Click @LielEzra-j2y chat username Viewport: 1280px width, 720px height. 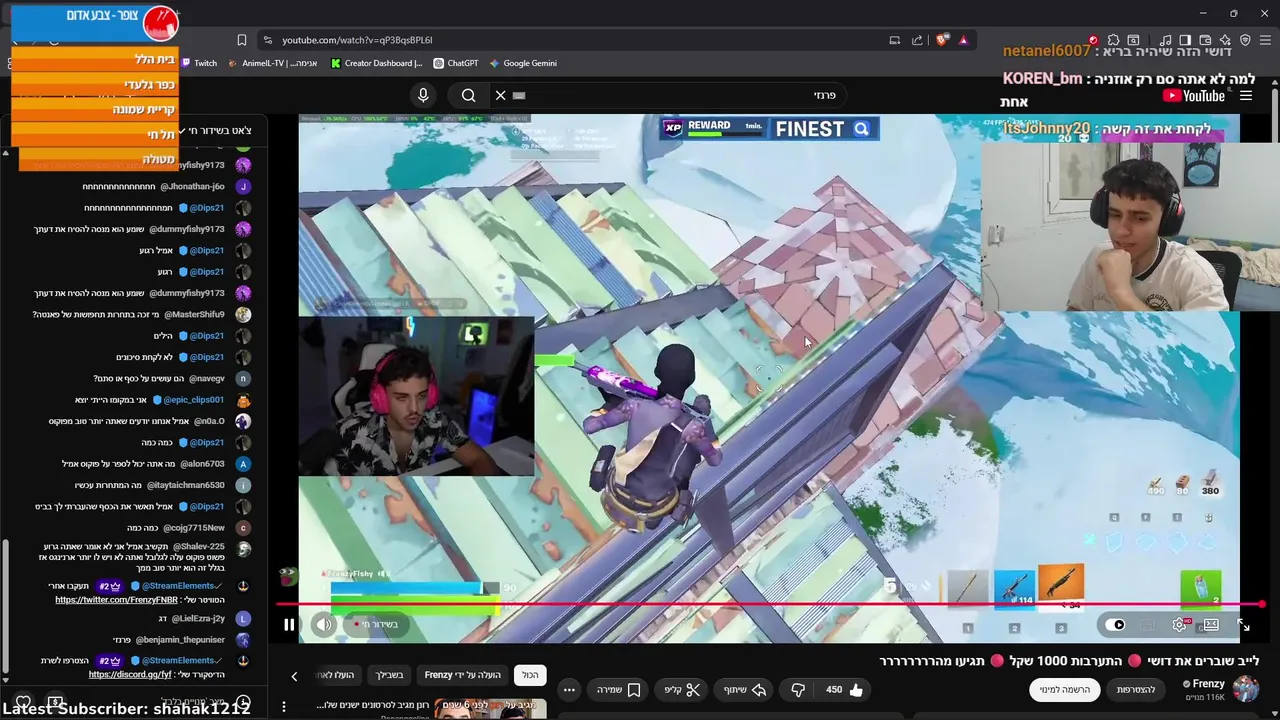pos(198,619)
